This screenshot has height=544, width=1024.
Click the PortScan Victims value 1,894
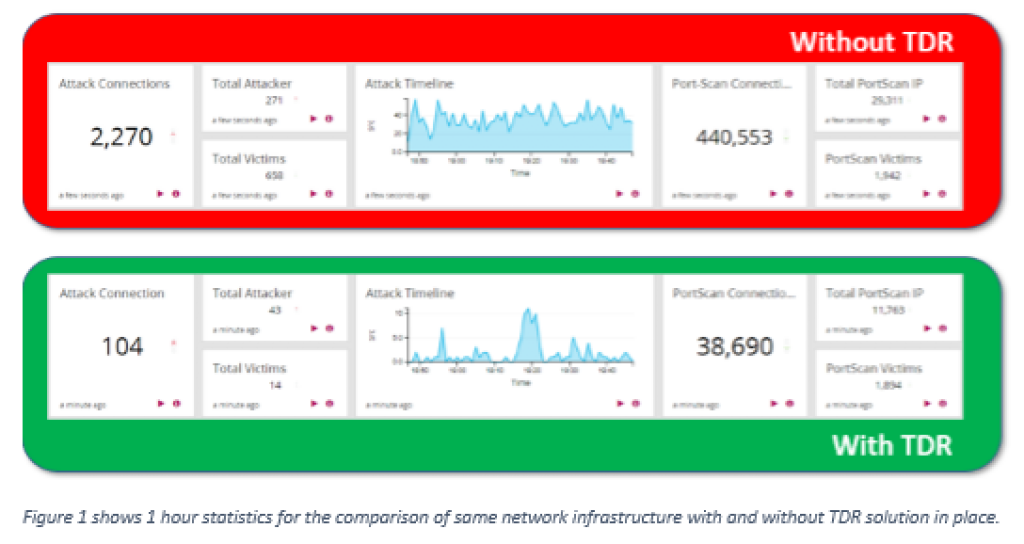[x=888, y=385]
